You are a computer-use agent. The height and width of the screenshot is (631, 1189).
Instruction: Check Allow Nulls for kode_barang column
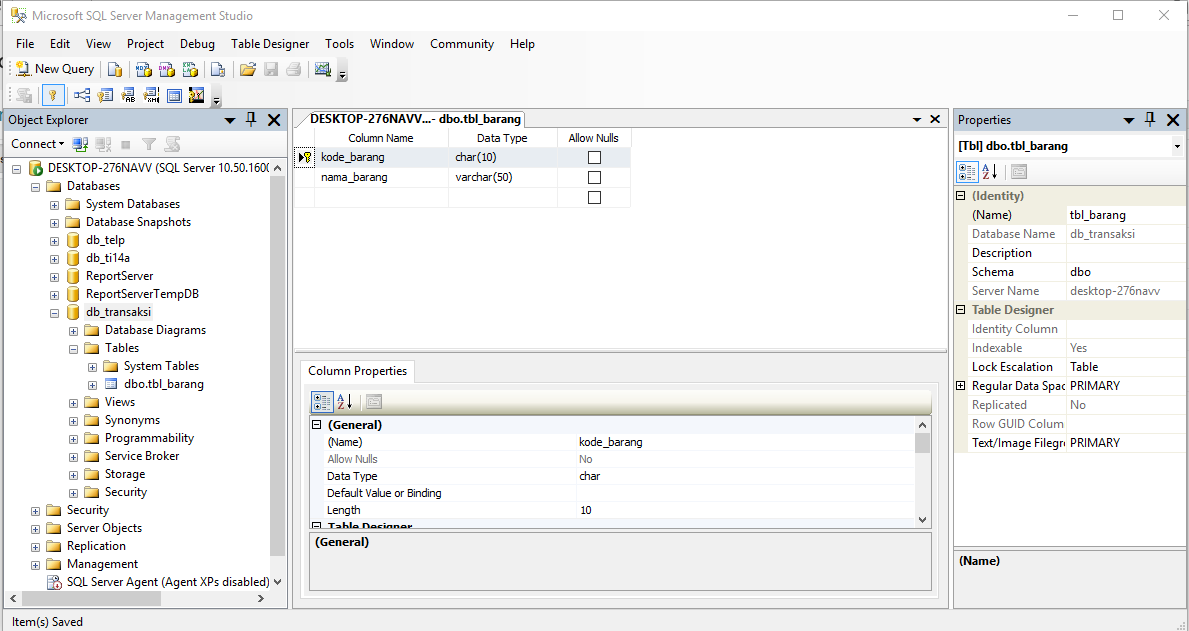coord(595,157)
